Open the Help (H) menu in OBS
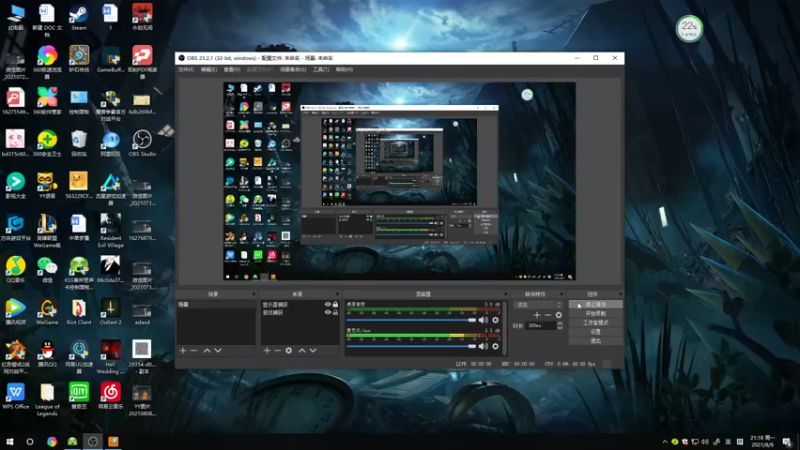 [x=344, y=69]
